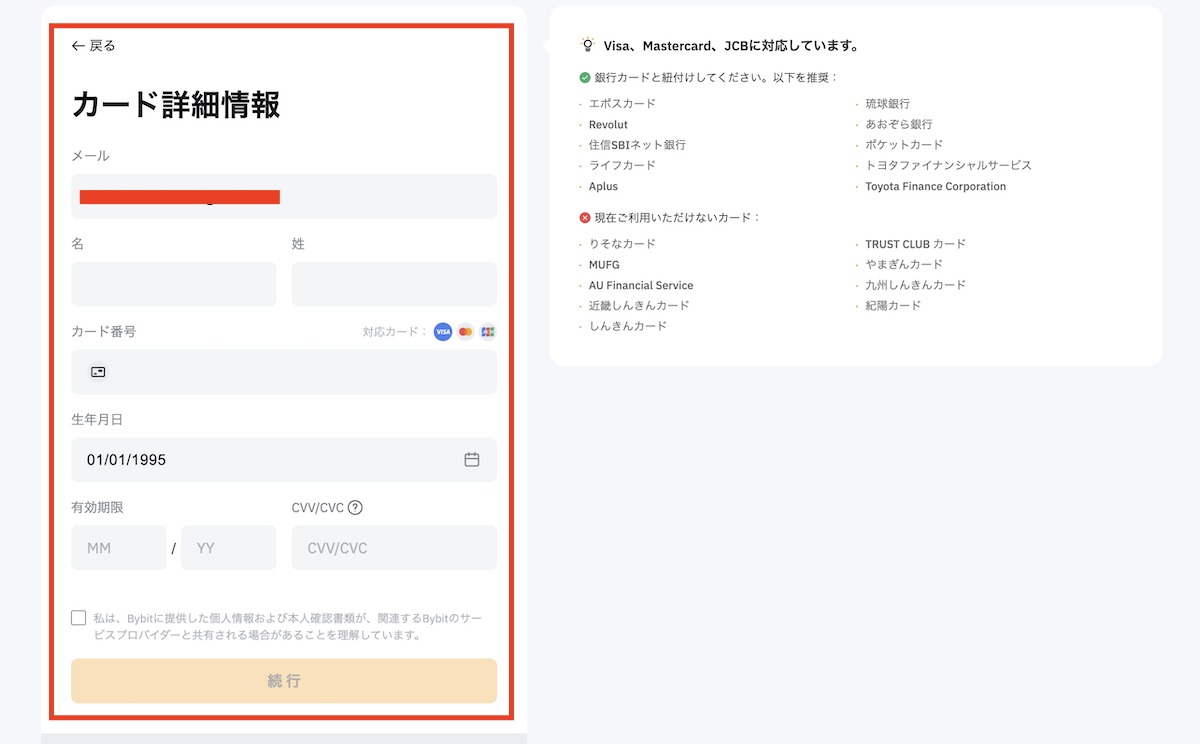Image resolution: width=1200 pixels, height=744 pixels.
Task: Click the カード番号 card number field
Action: pyautogui.click(x=284, y=372)
